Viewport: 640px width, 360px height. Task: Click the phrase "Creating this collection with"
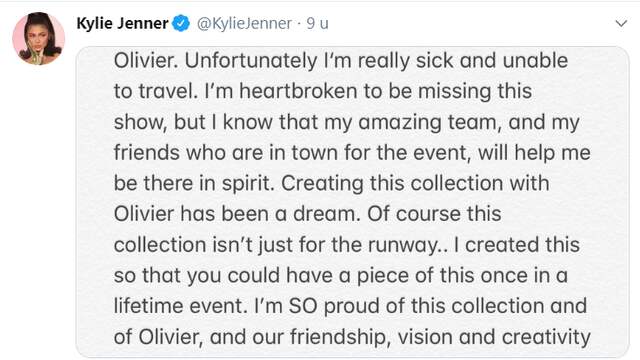[415, 183]
